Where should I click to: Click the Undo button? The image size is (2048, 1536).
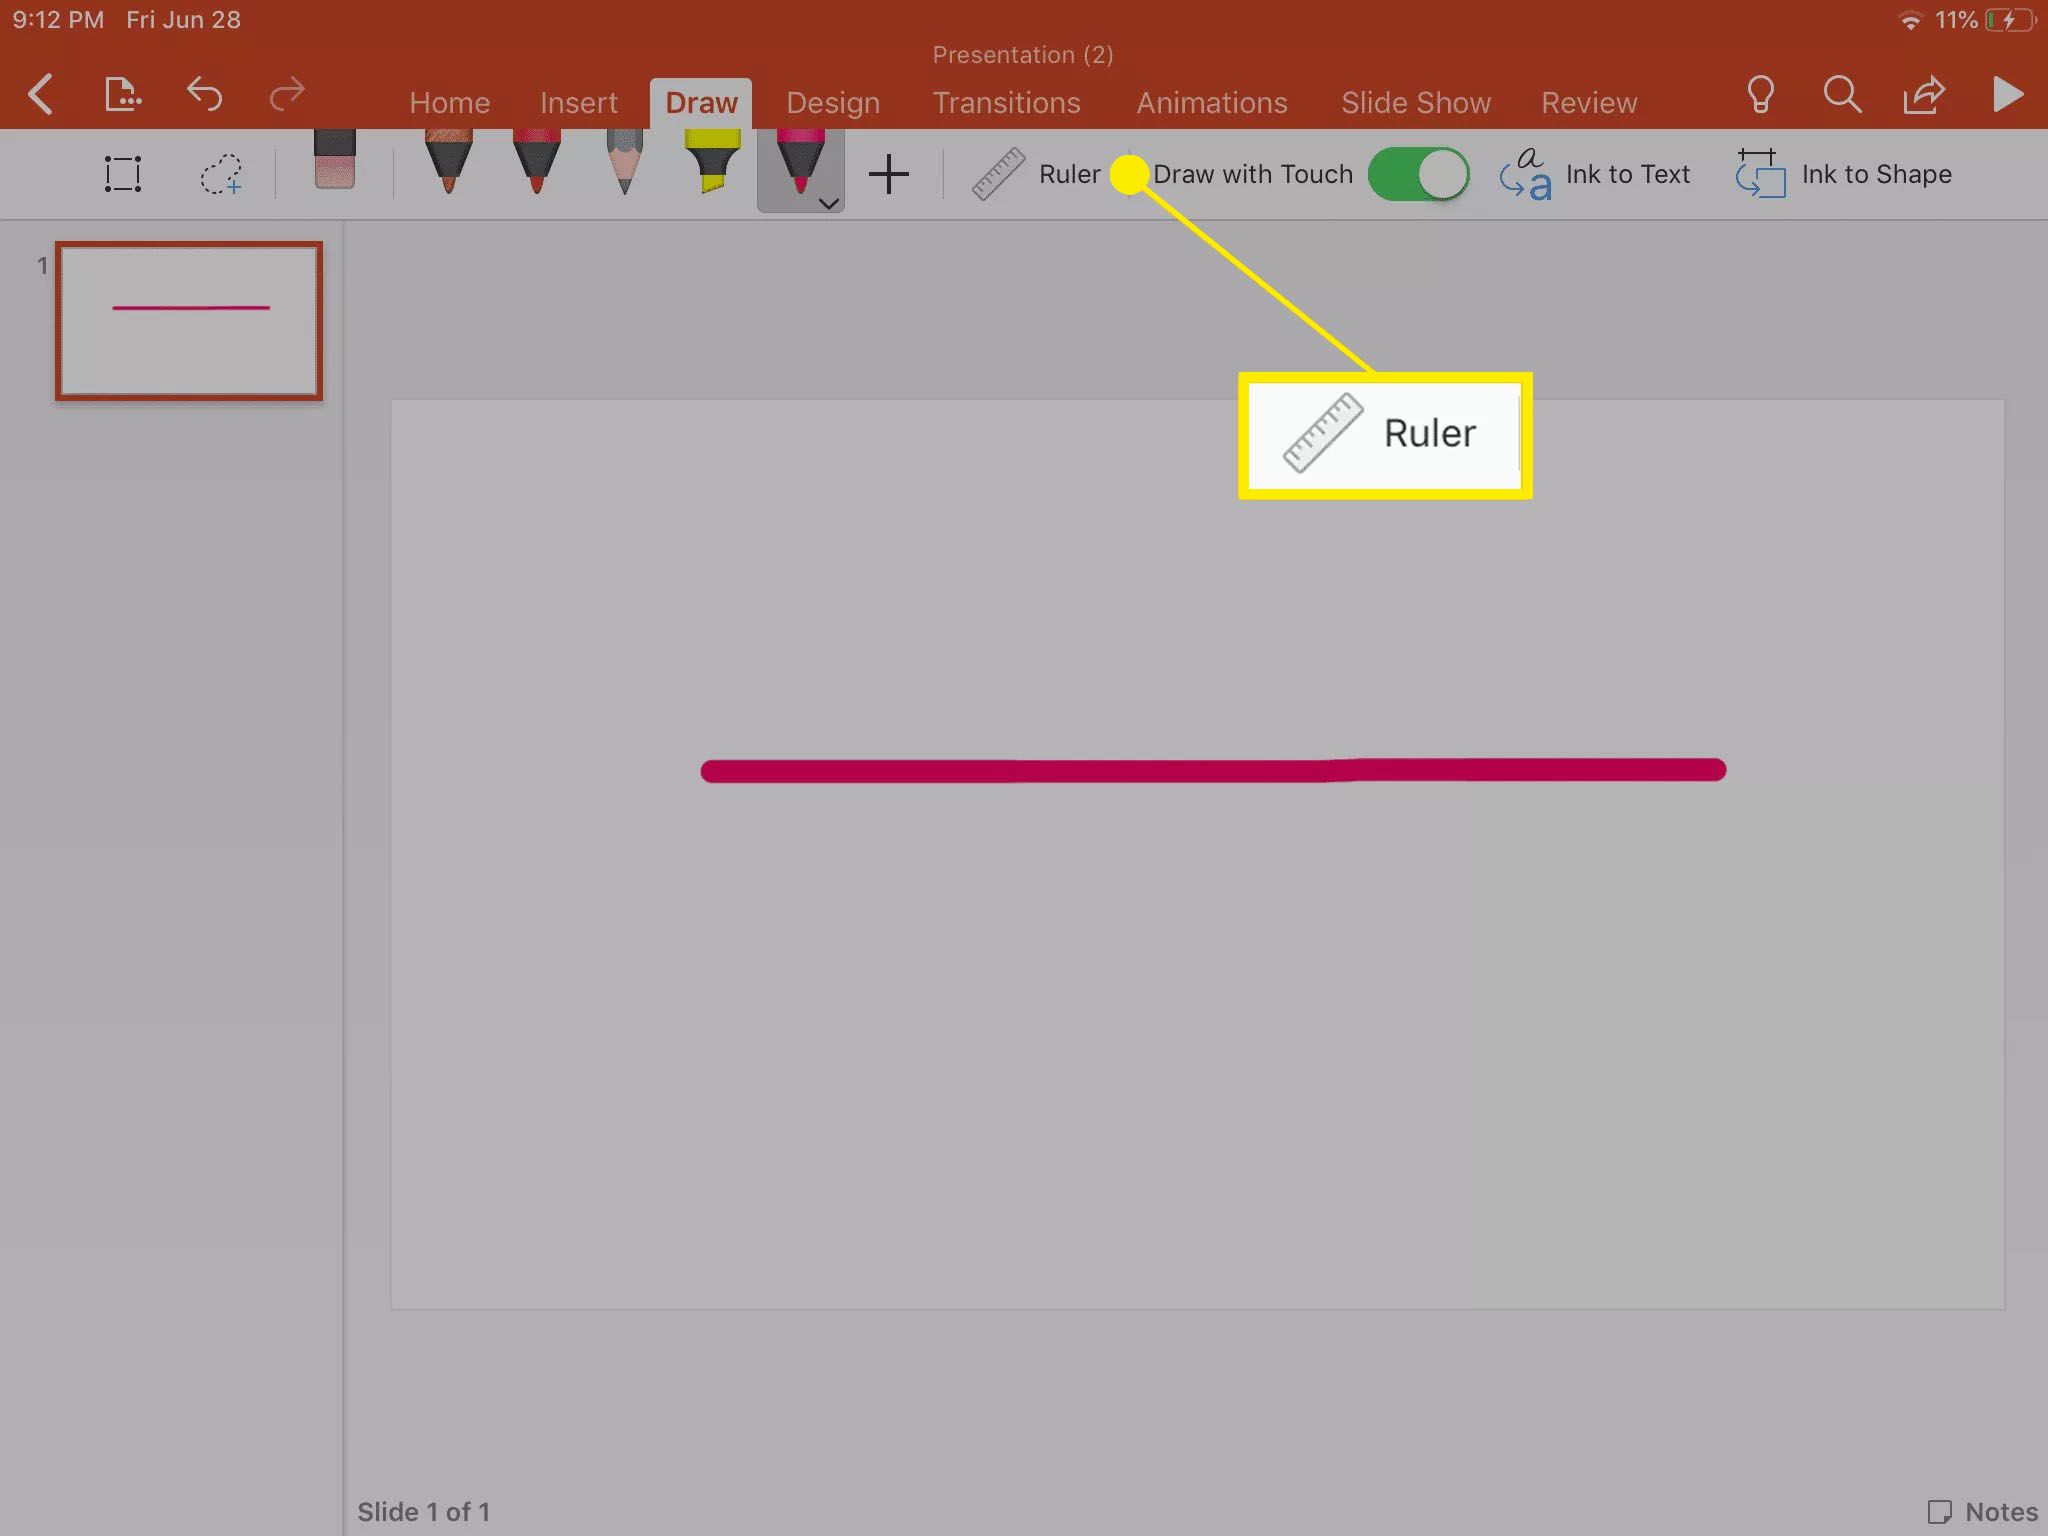click(203, 92)
